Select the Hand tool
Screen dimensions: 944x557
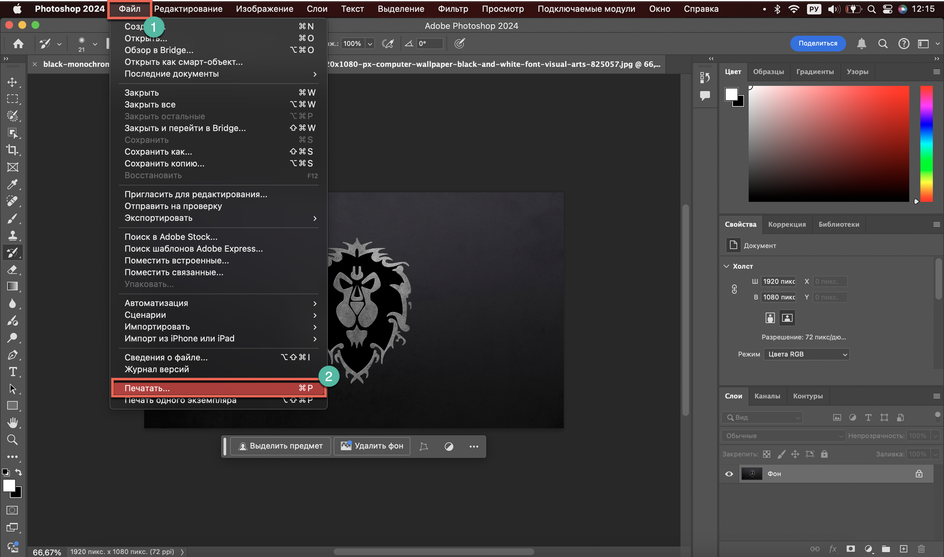coord(12,423)
